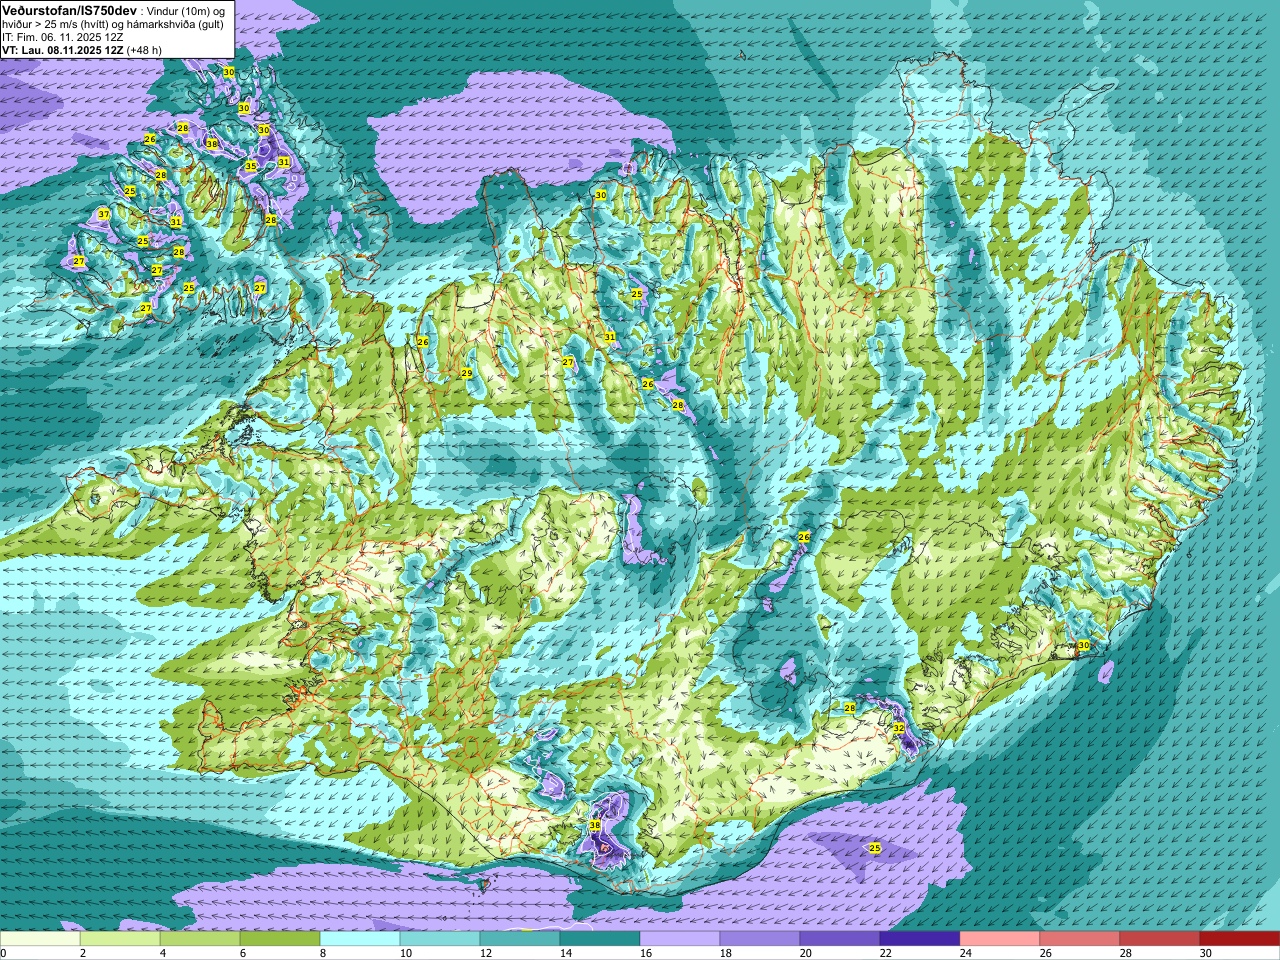Click the light pink 24–26 legend swatch
Screen dimensions: 1280x960
[x=1000, y=939]
